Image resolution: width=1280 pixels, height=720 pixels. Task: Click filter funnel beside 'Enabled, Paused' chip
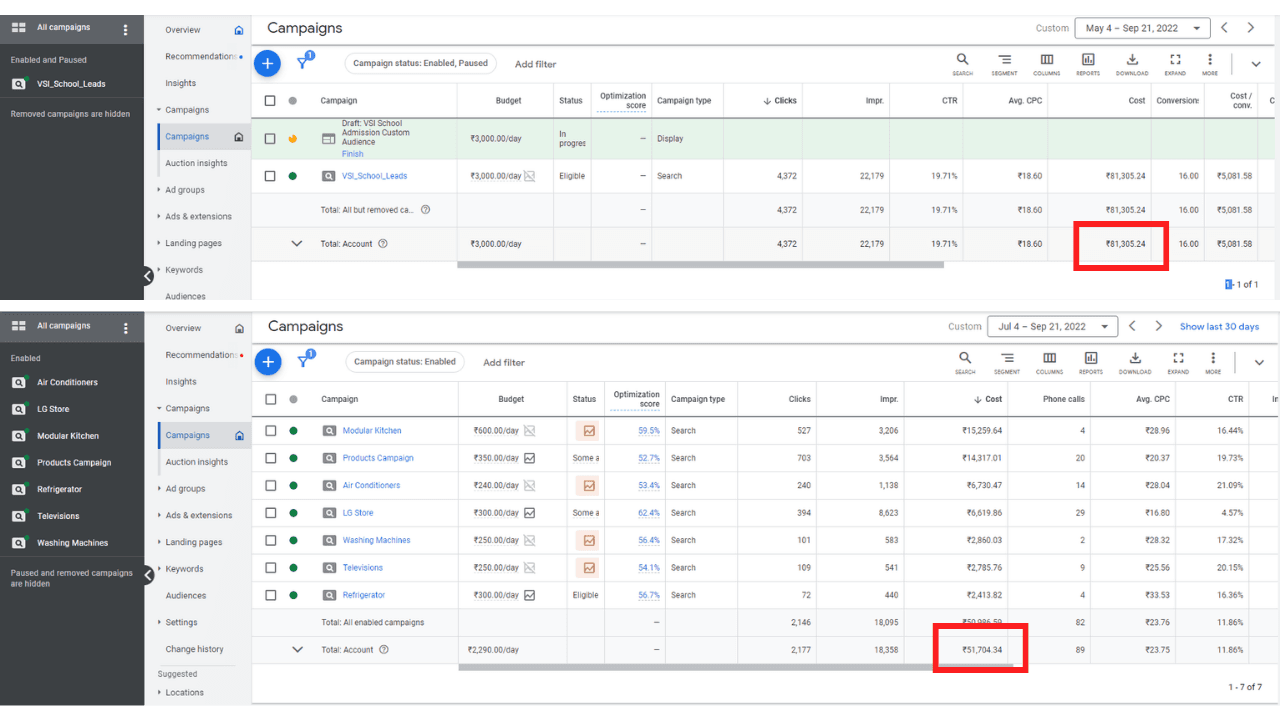tap(303, 63)
